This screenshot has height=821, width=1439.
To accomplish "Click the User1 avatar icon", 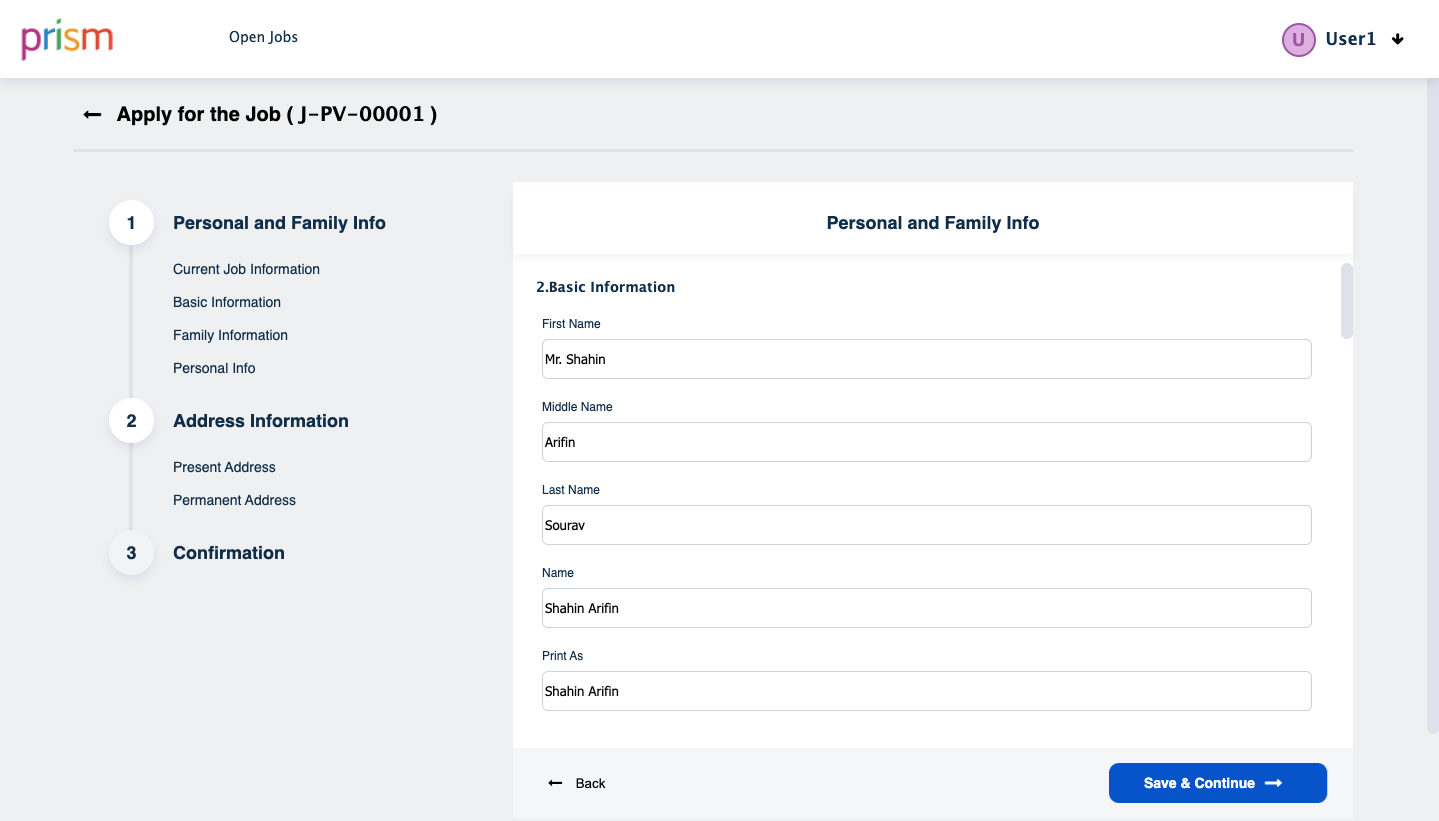I will point(1298,39).
